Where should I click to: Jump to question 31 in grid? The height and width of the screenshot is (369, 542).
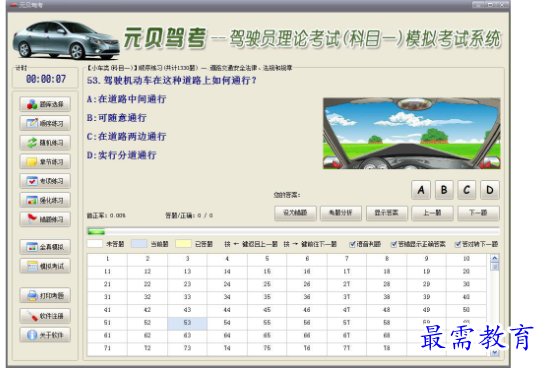coord(108,297)
